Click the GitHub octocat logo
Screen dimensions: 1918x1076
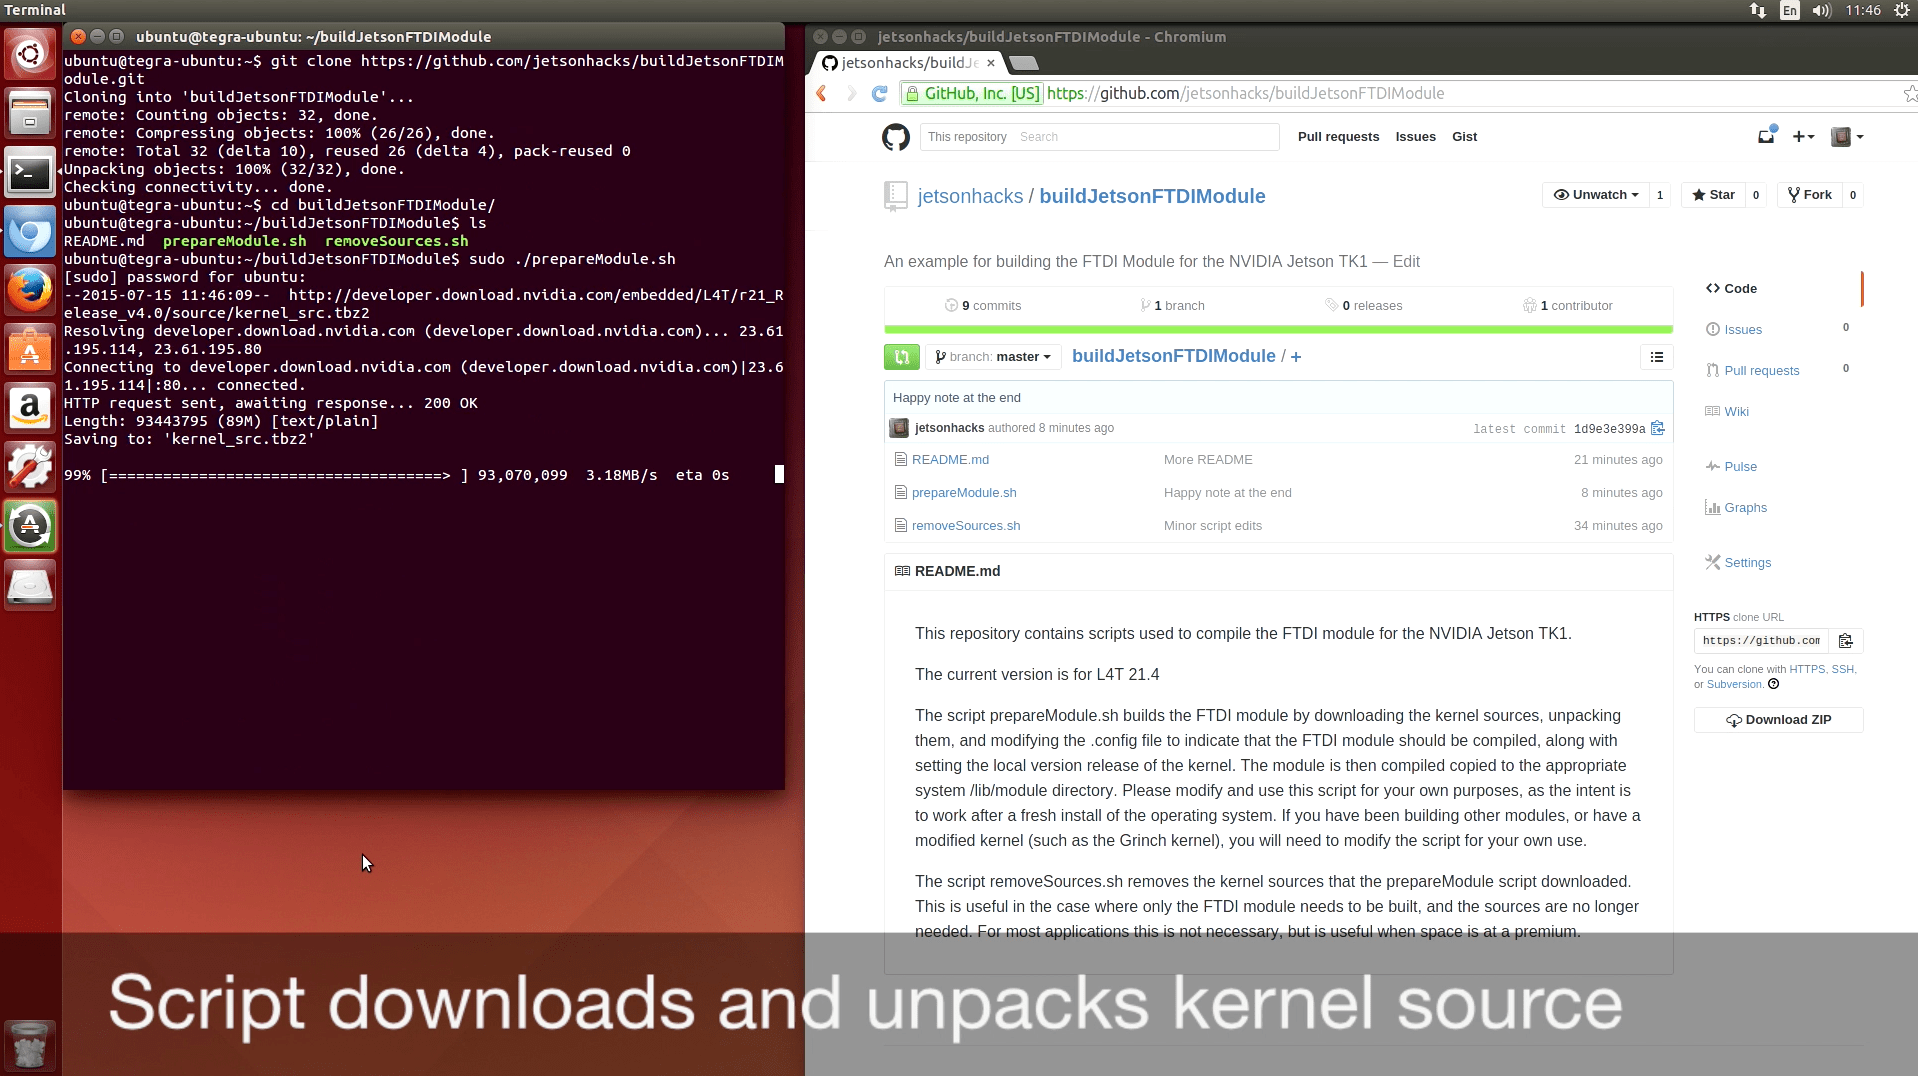(896, 137)
